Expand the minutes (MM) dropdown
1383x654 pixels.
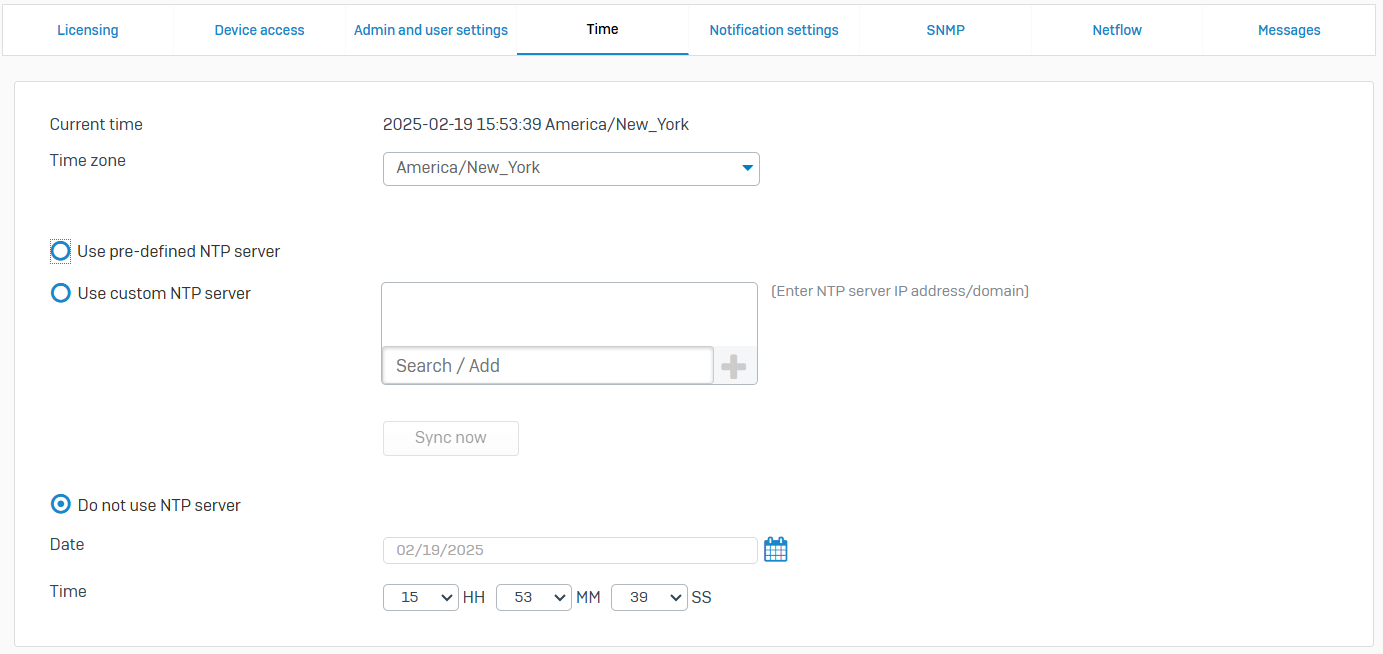pyautogui.click(x=533, y=598)
